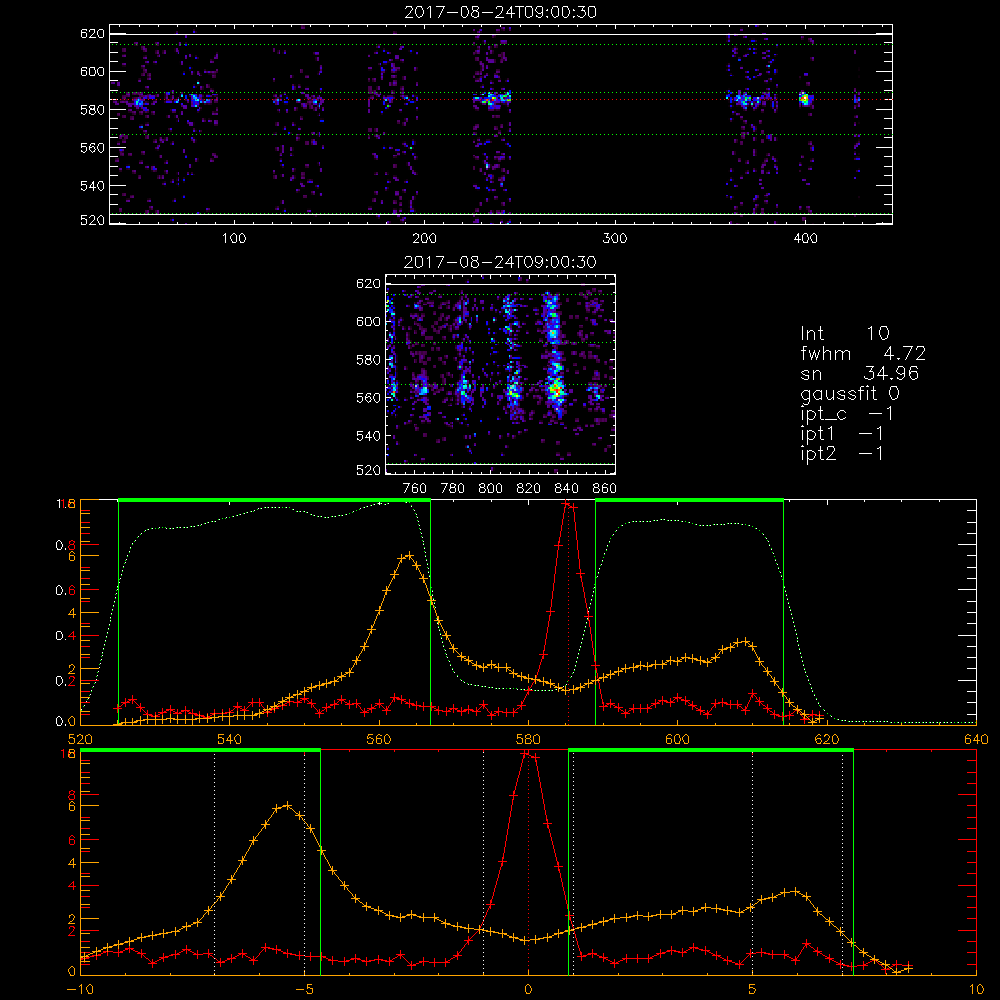Click the 'ipt_c -1' readout

coord(847,414)
